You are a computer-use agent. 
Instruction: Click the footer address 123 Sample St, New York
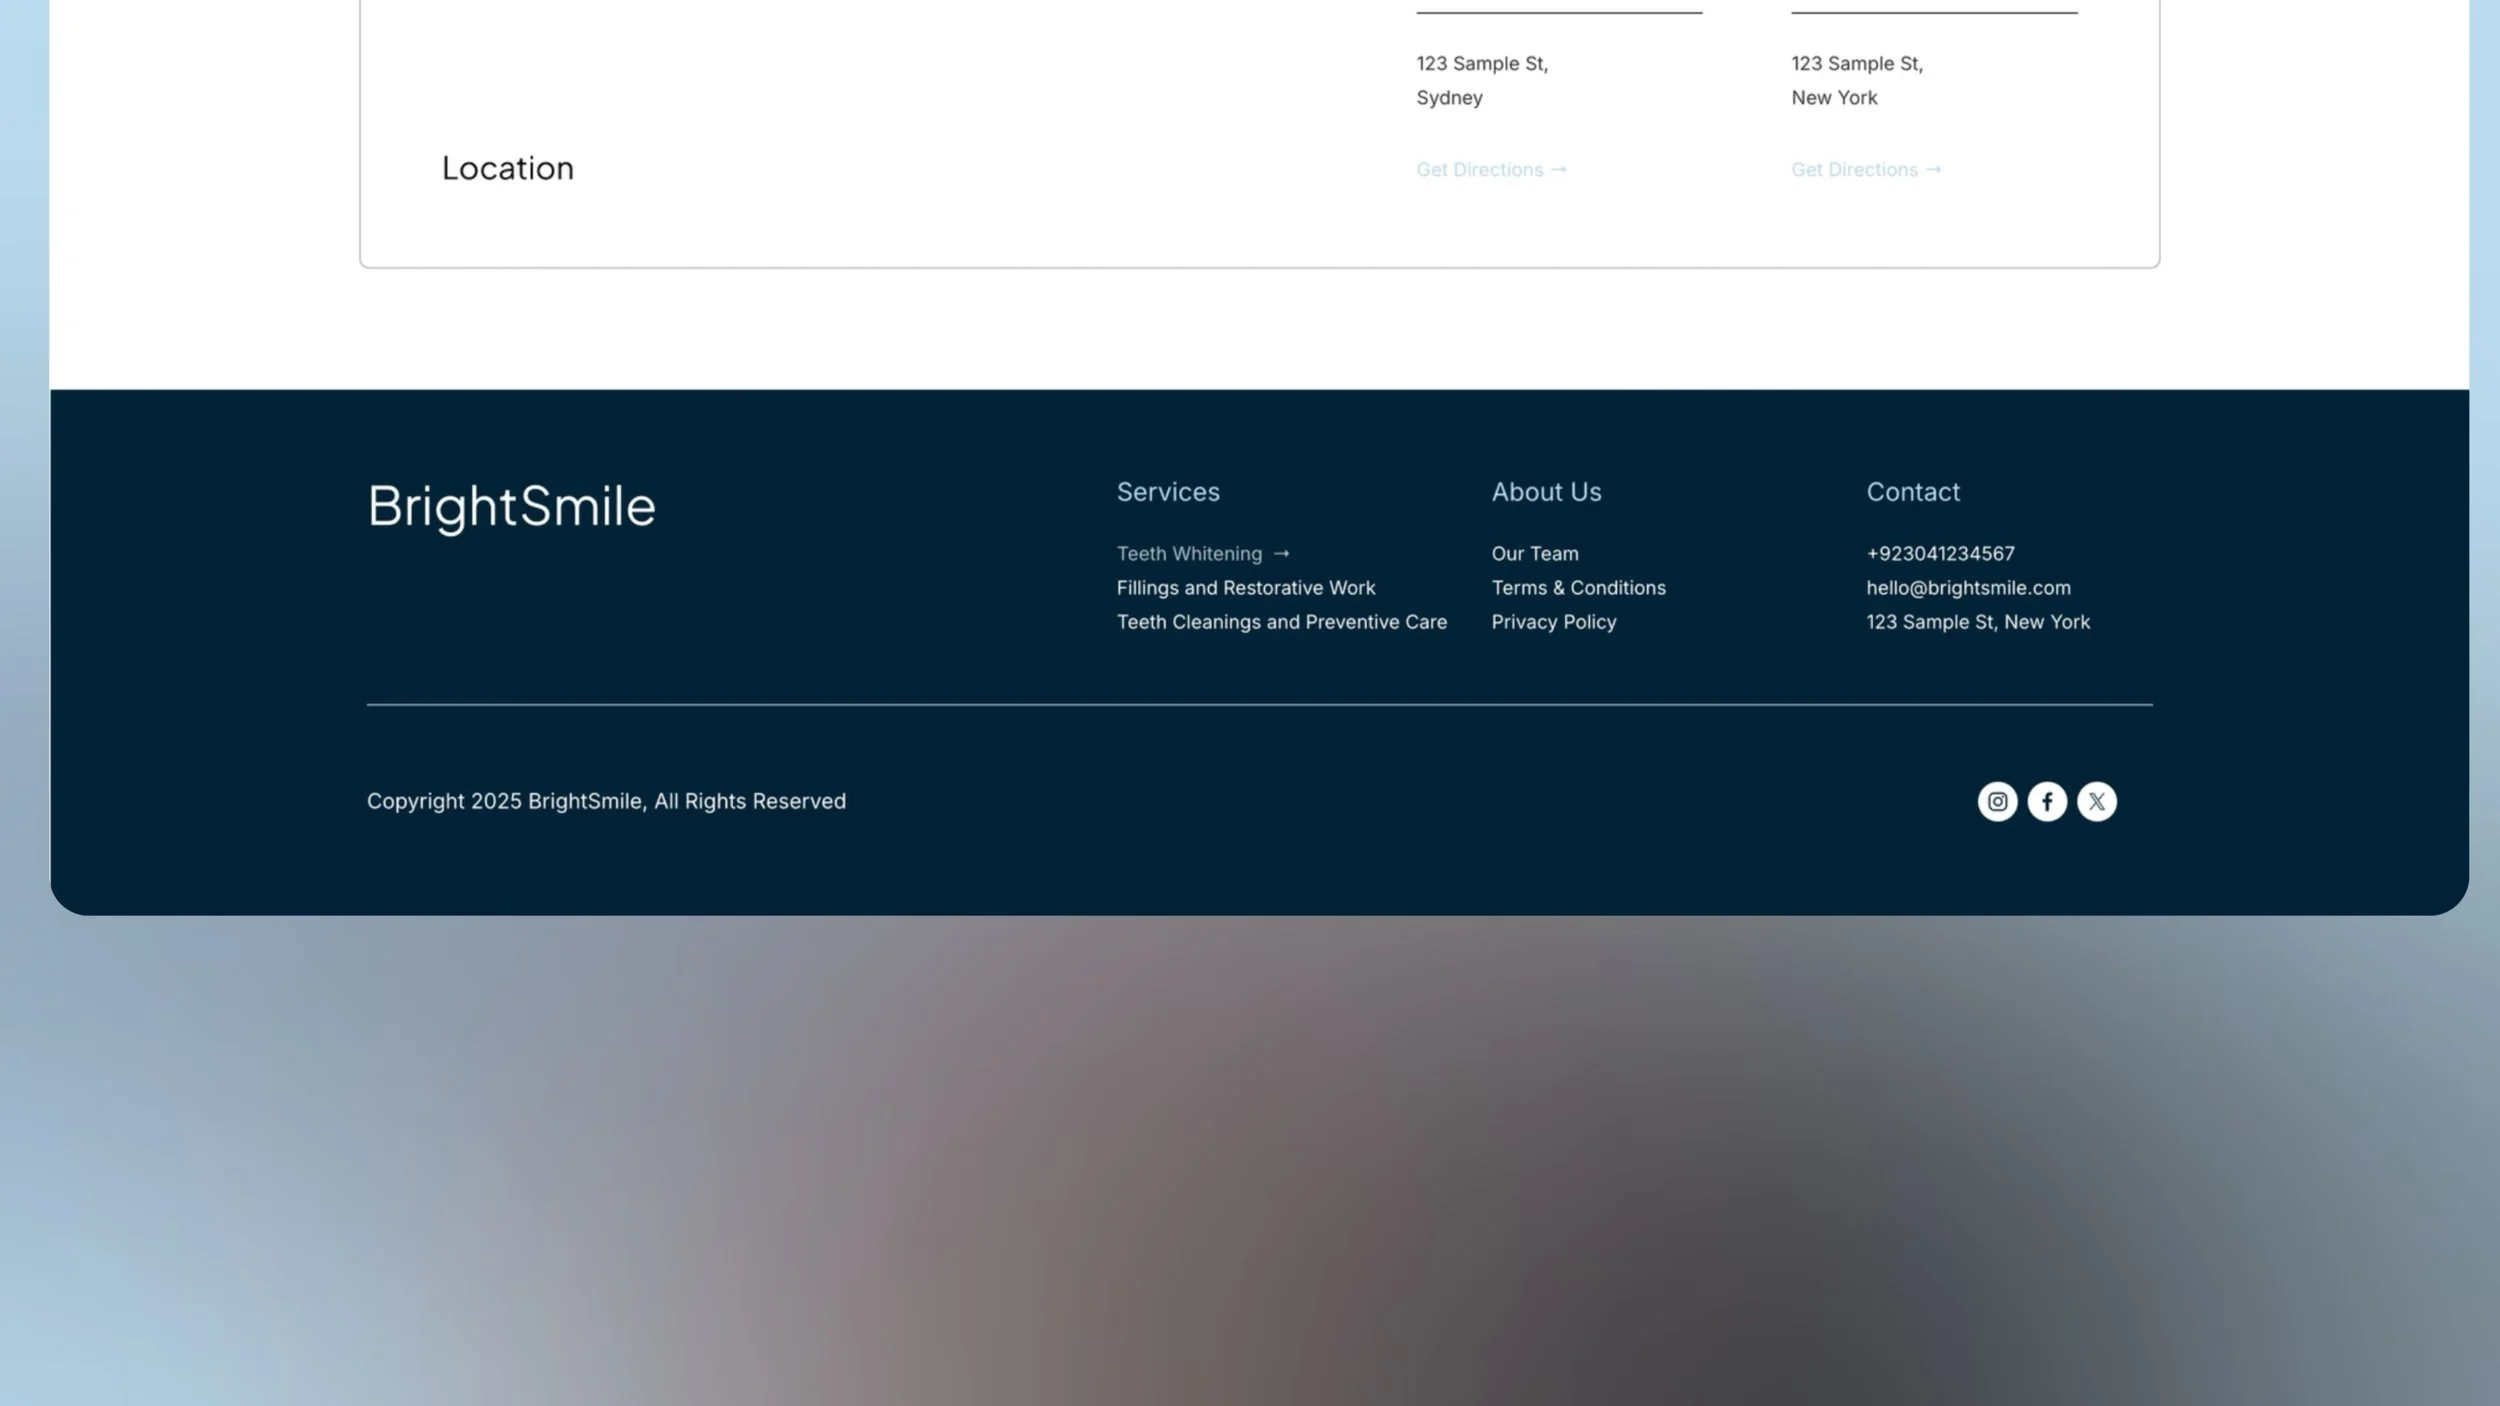[x=1977, y=621]
